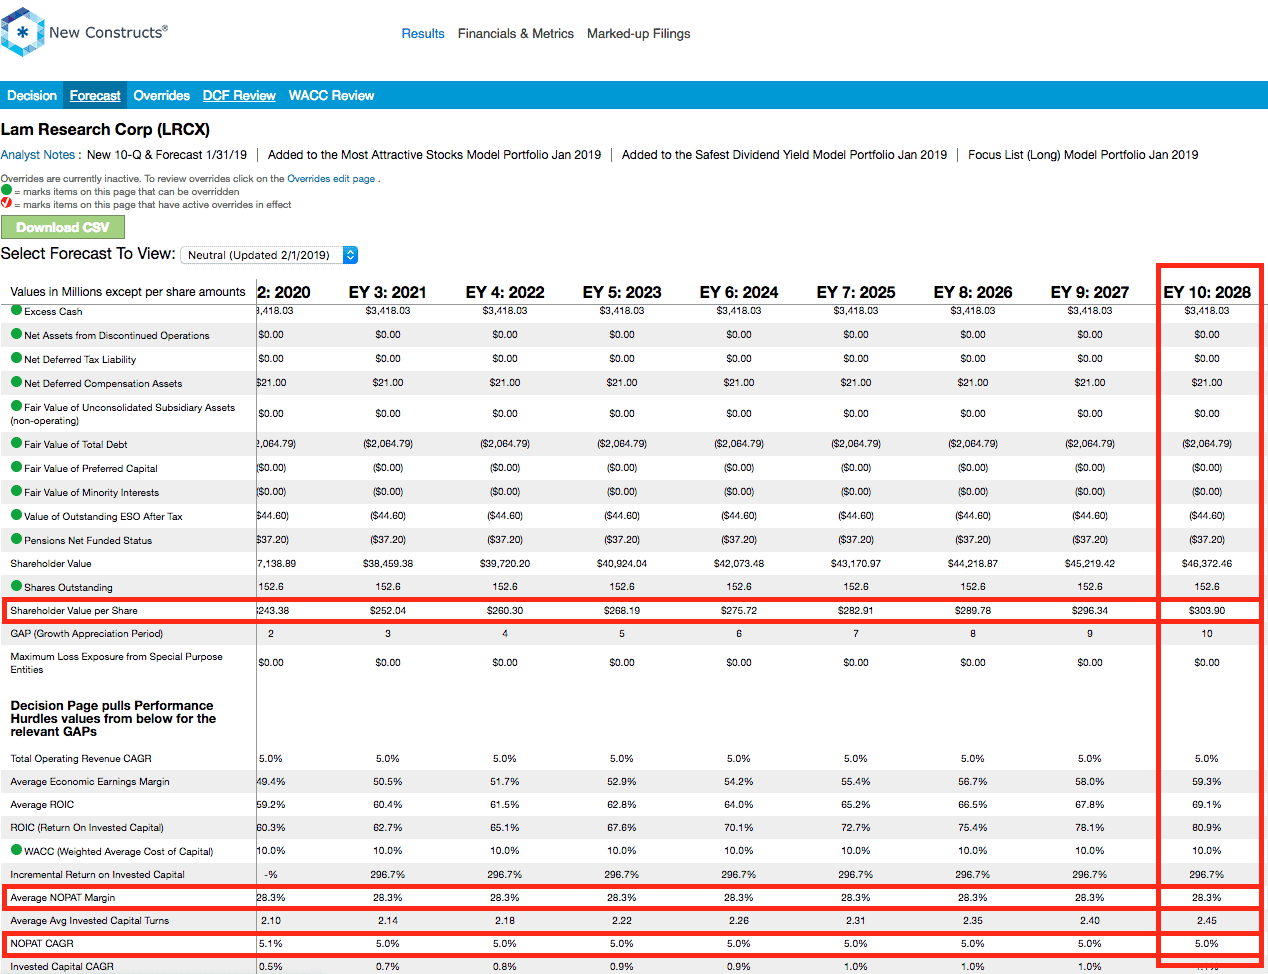Switch to the Overrides tab
1268x974 pixels.
click(162, 95)
